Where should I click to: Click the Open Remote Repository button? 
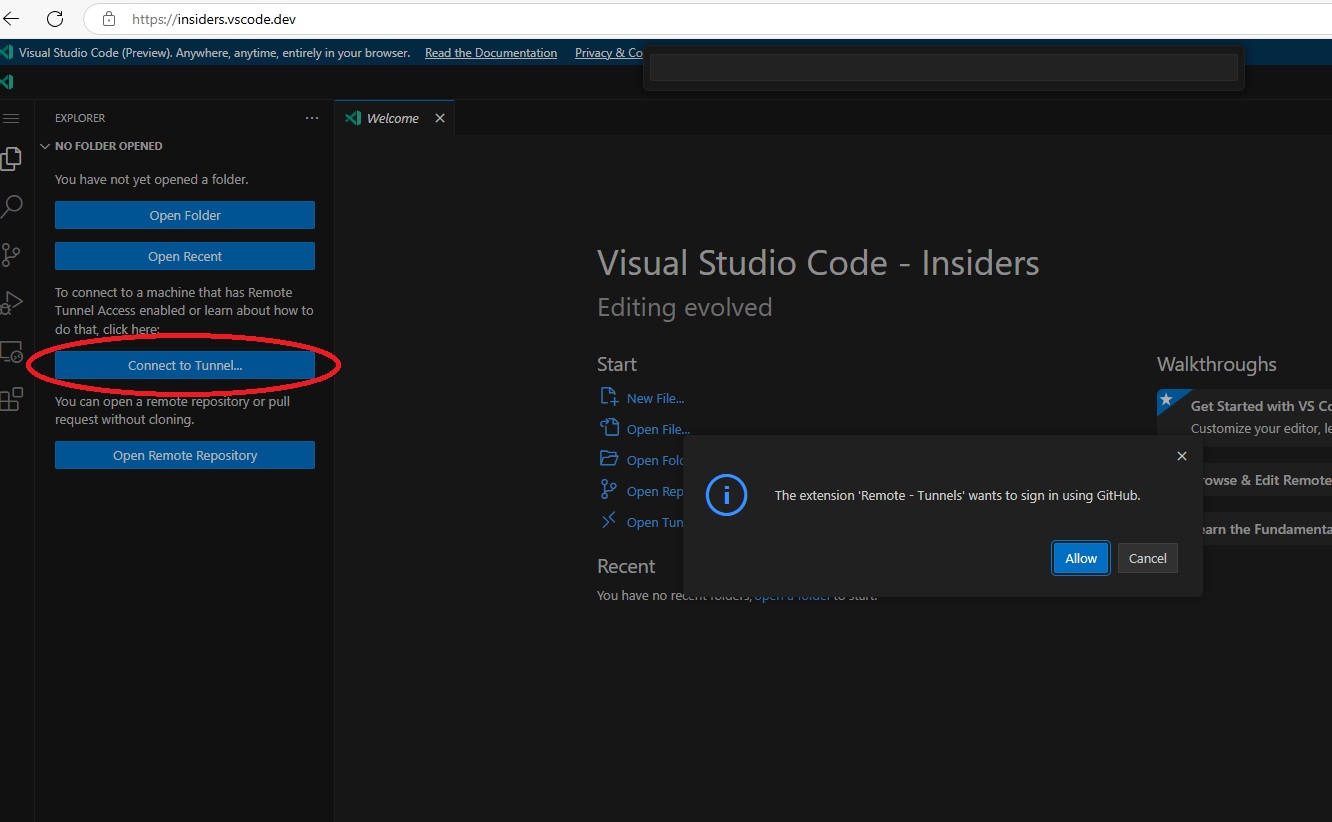click(x=185, y=454)
